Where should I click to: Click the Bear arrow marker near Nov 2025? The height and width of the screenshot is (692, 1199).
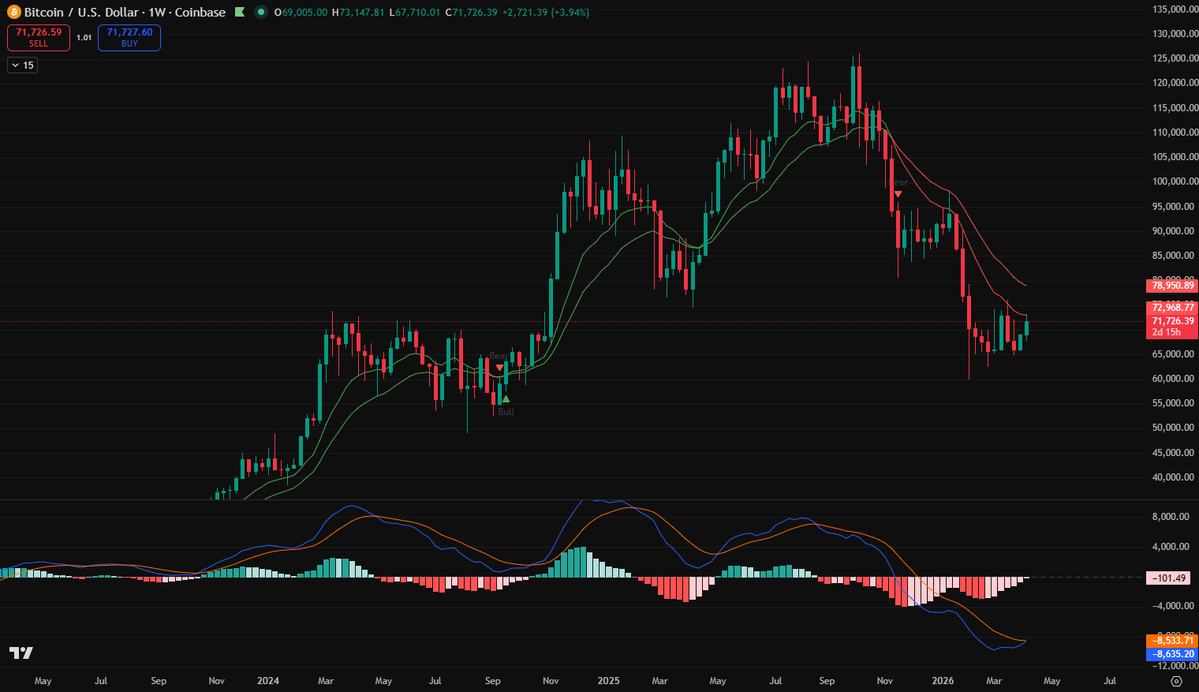pyautogui.click(x=898, y=194)
